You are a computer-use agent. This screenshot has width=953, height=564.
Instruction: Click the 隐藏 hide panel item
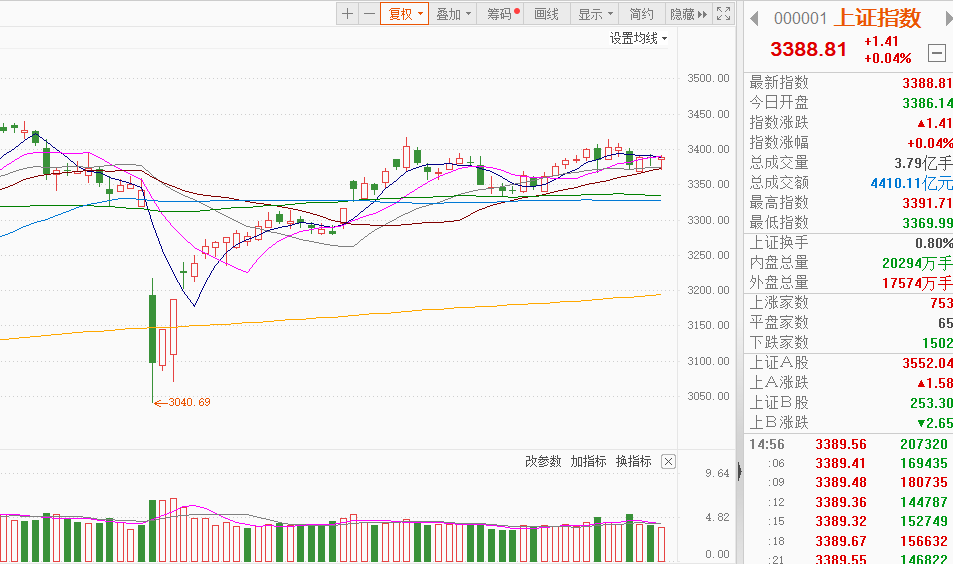pyautogui.click(x=687, y=14)
